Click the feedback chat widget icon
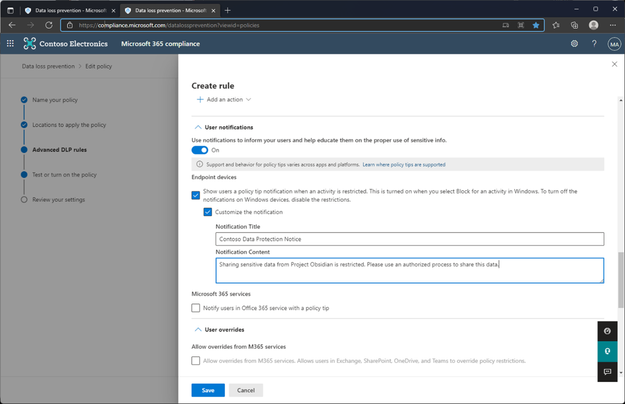This screenshot has width=625, height=404. point(607,372)
